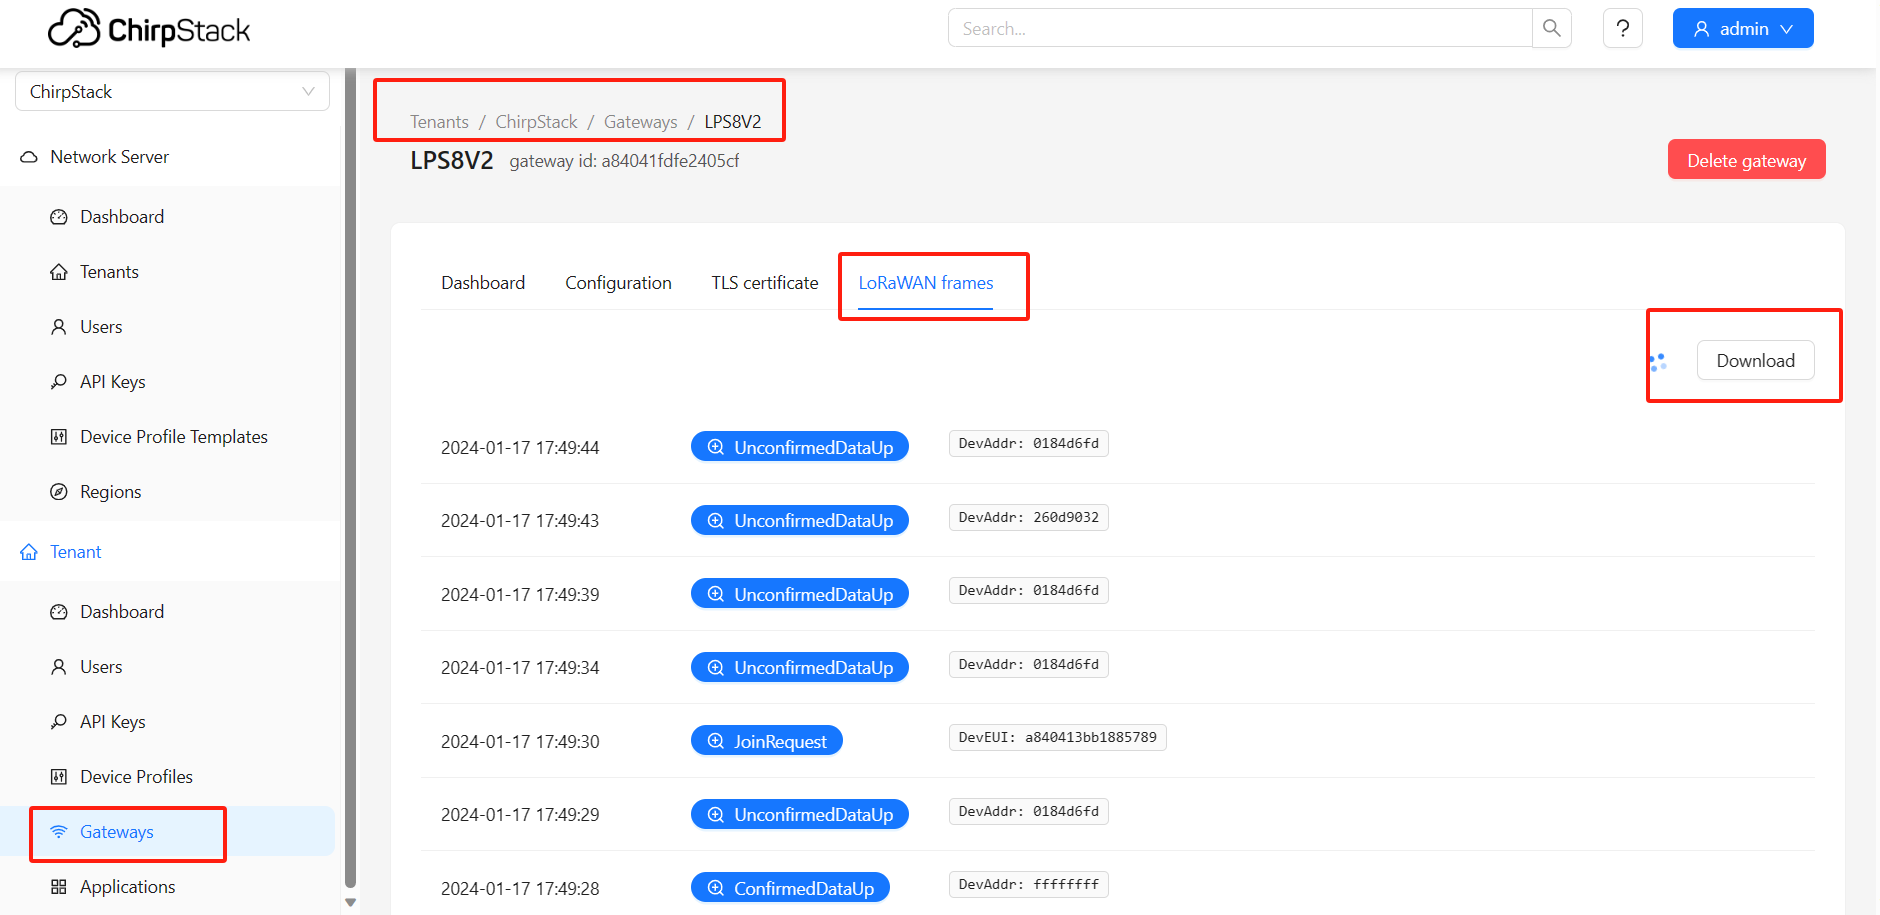Click DevAddr 0184d6fd tag at 17:49:29
Screen dimensions: 1880x915
(1028, 812)
